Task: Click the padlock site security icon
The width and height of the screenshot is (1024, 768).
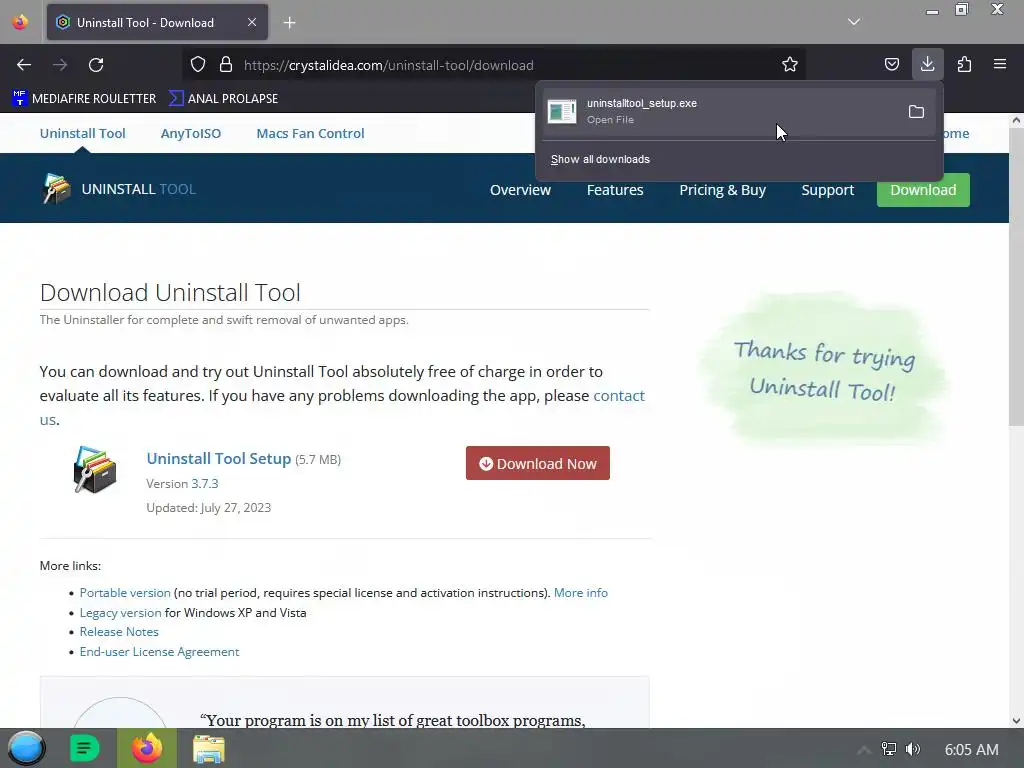Action: (x=226, y=65)
